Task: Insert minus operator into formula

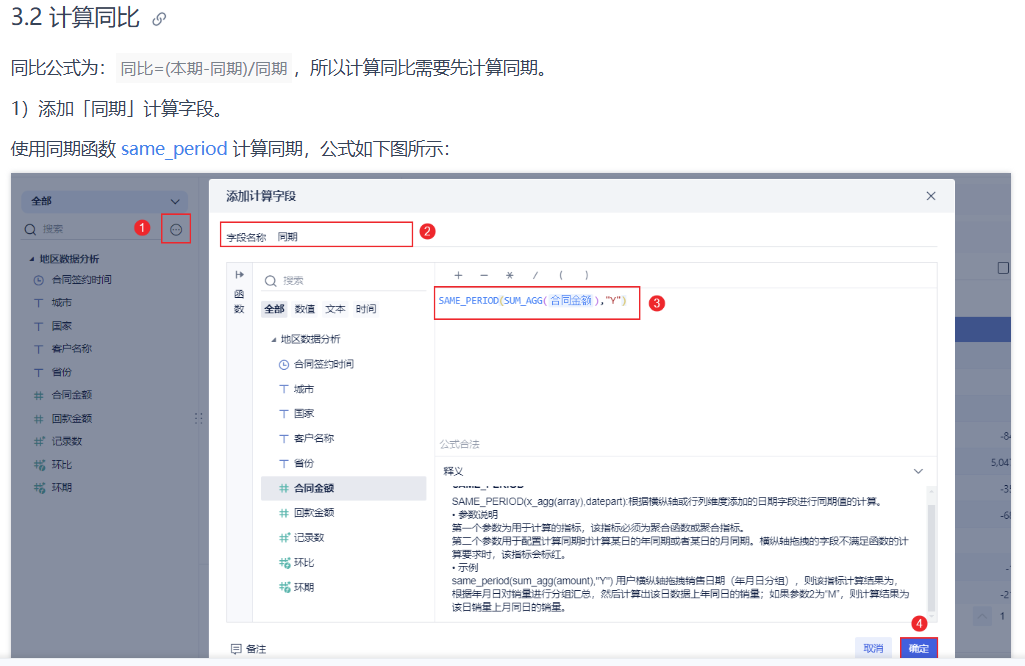Action: [x=484, y=275]
